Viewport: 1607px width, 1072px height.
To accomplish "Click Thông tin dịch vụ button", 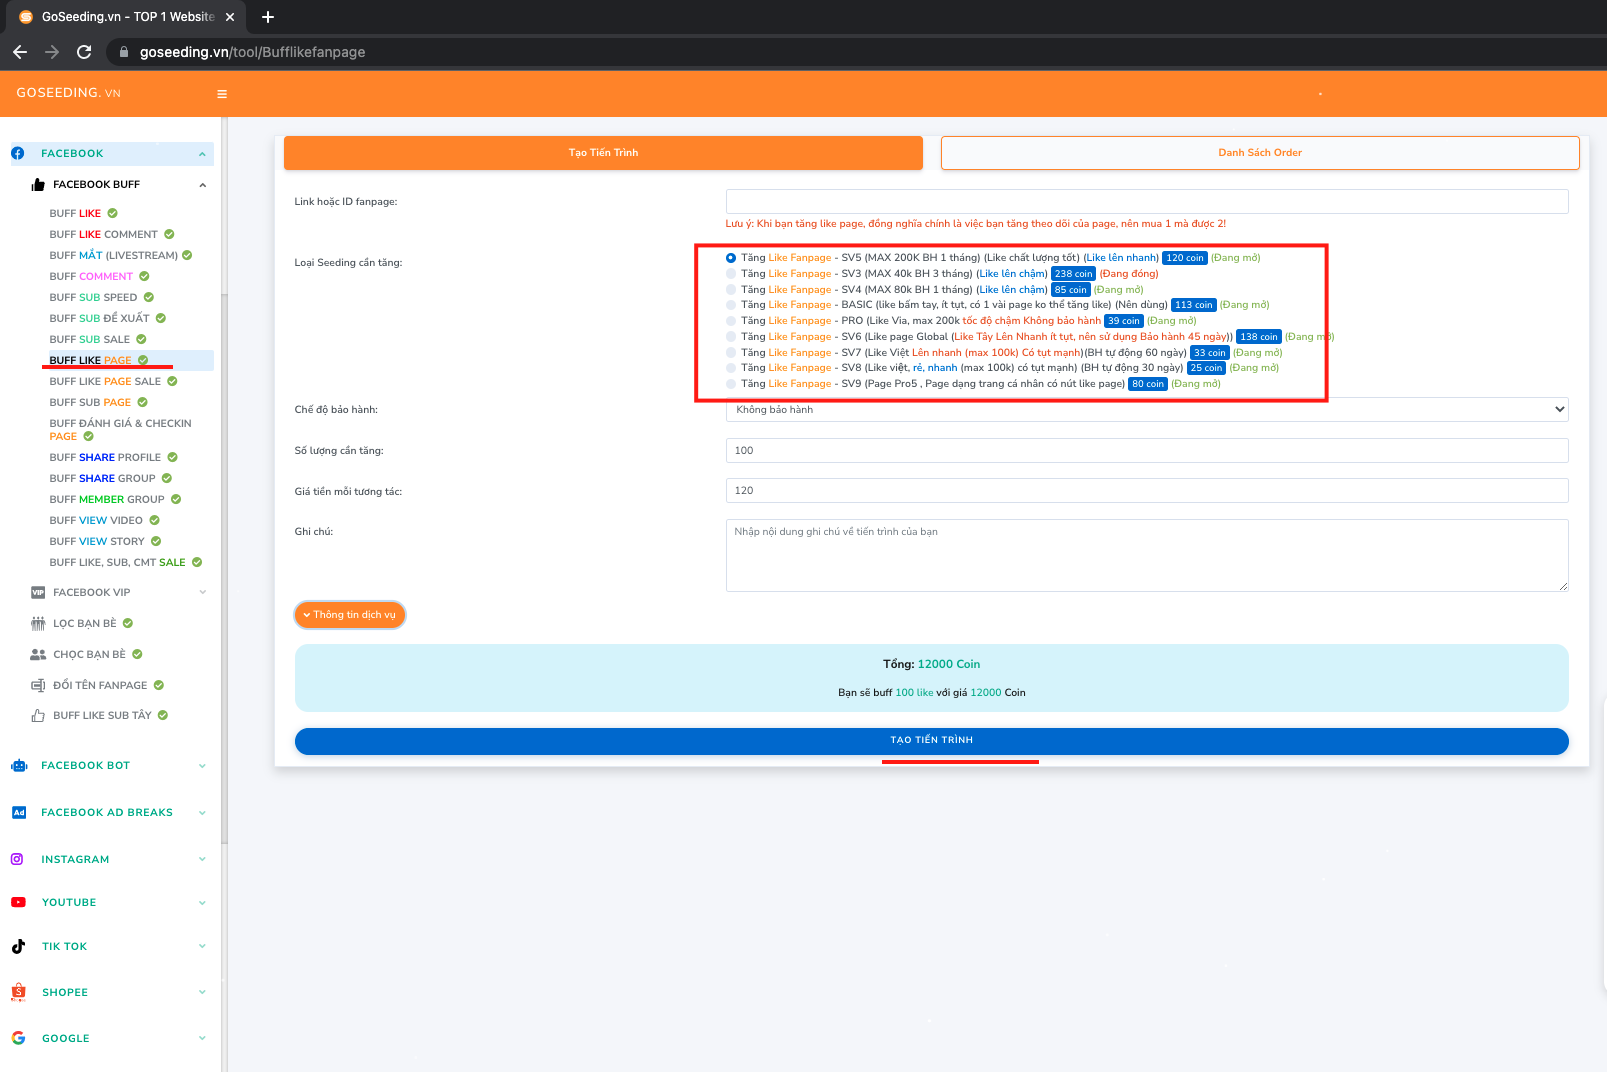I will click(350, 615).
